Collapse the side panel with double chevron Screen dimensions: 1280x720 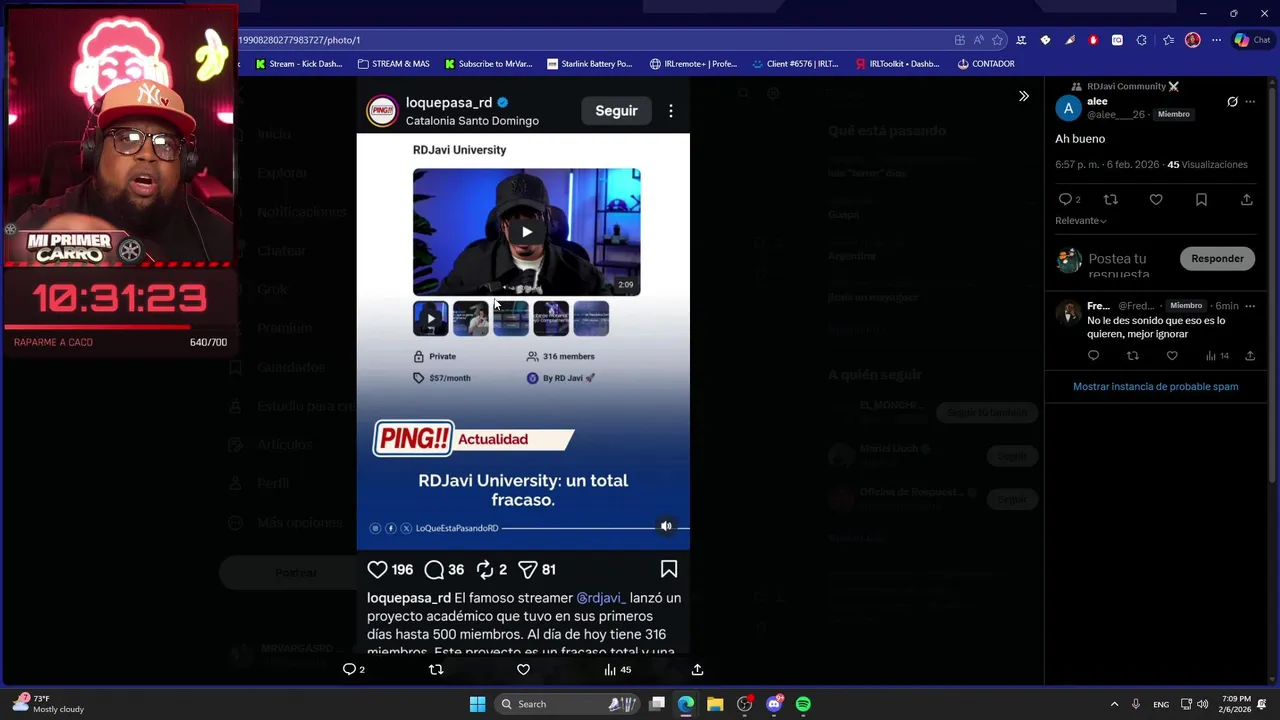point(1023,96)
